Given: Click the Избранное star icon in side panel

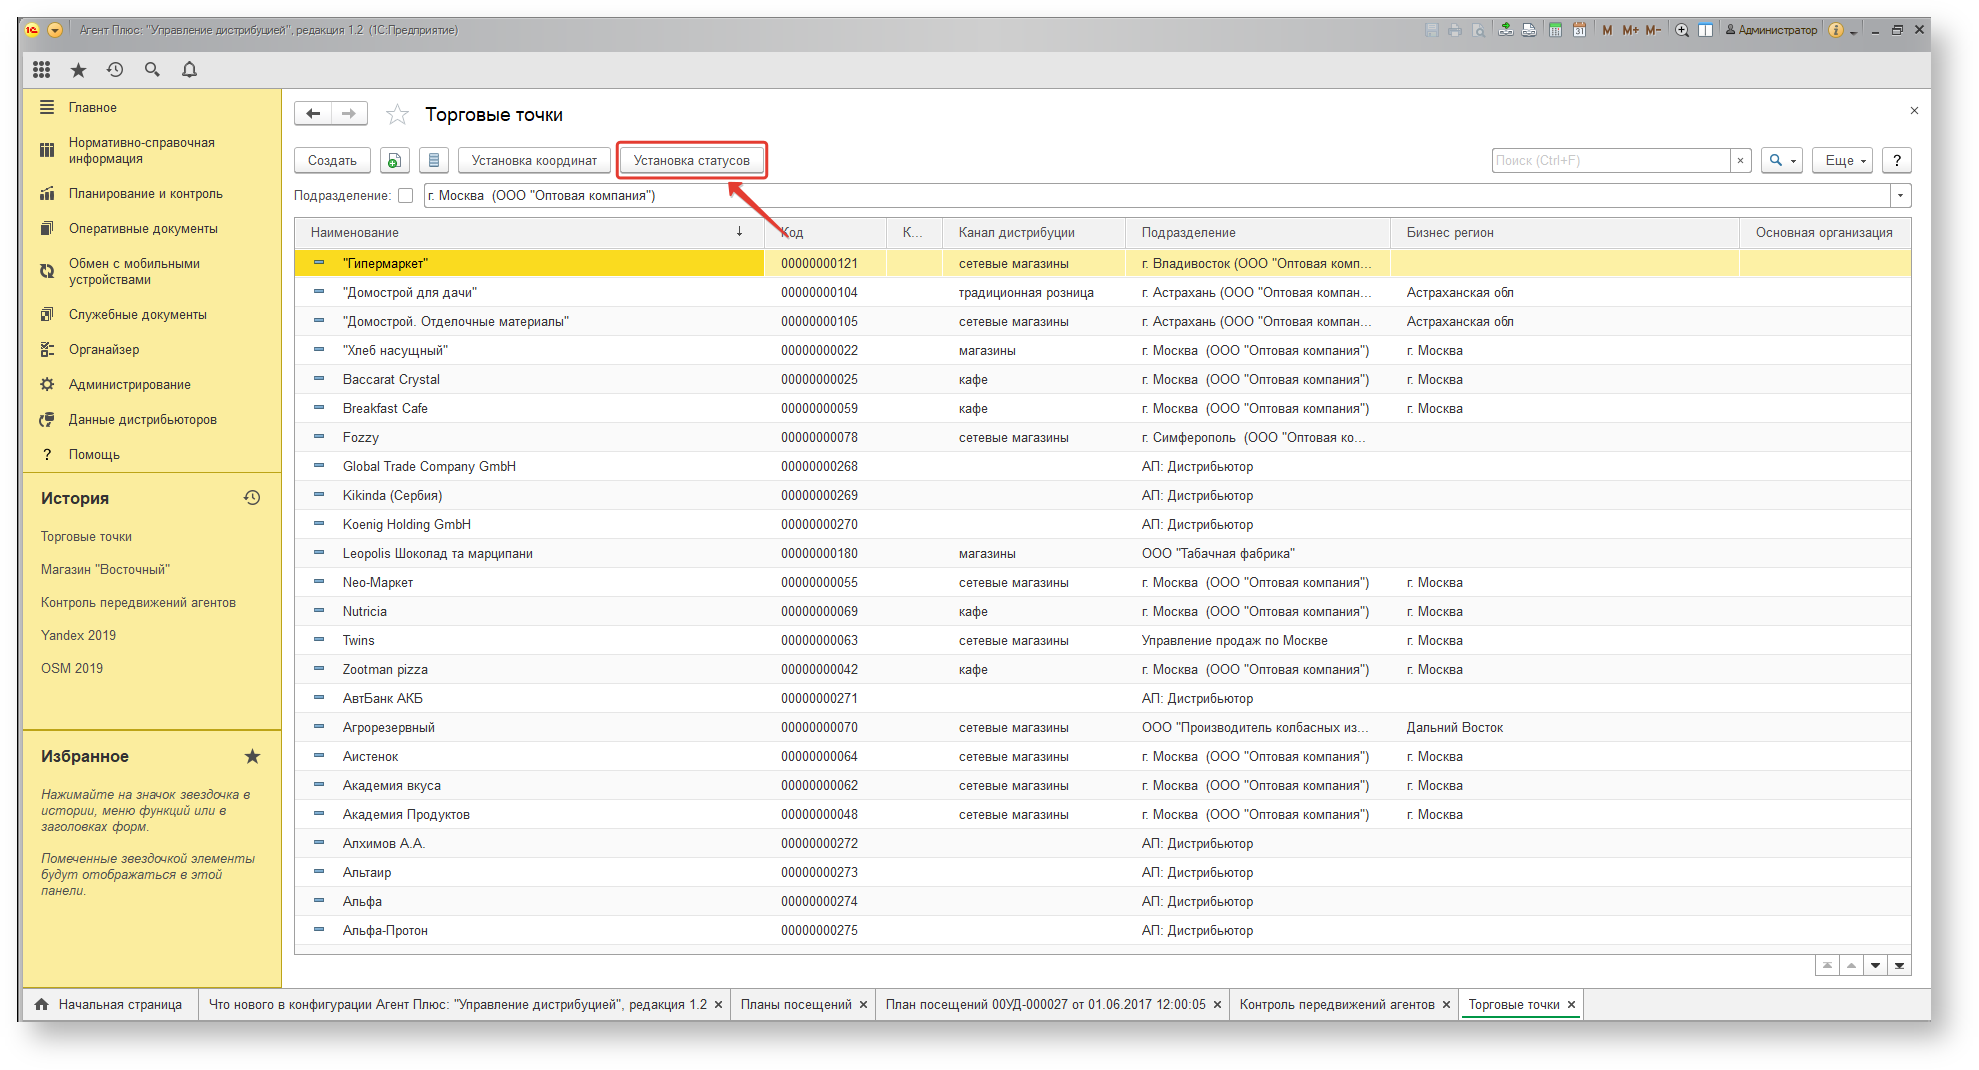Looking at the screenshot, I should [252, 756].
